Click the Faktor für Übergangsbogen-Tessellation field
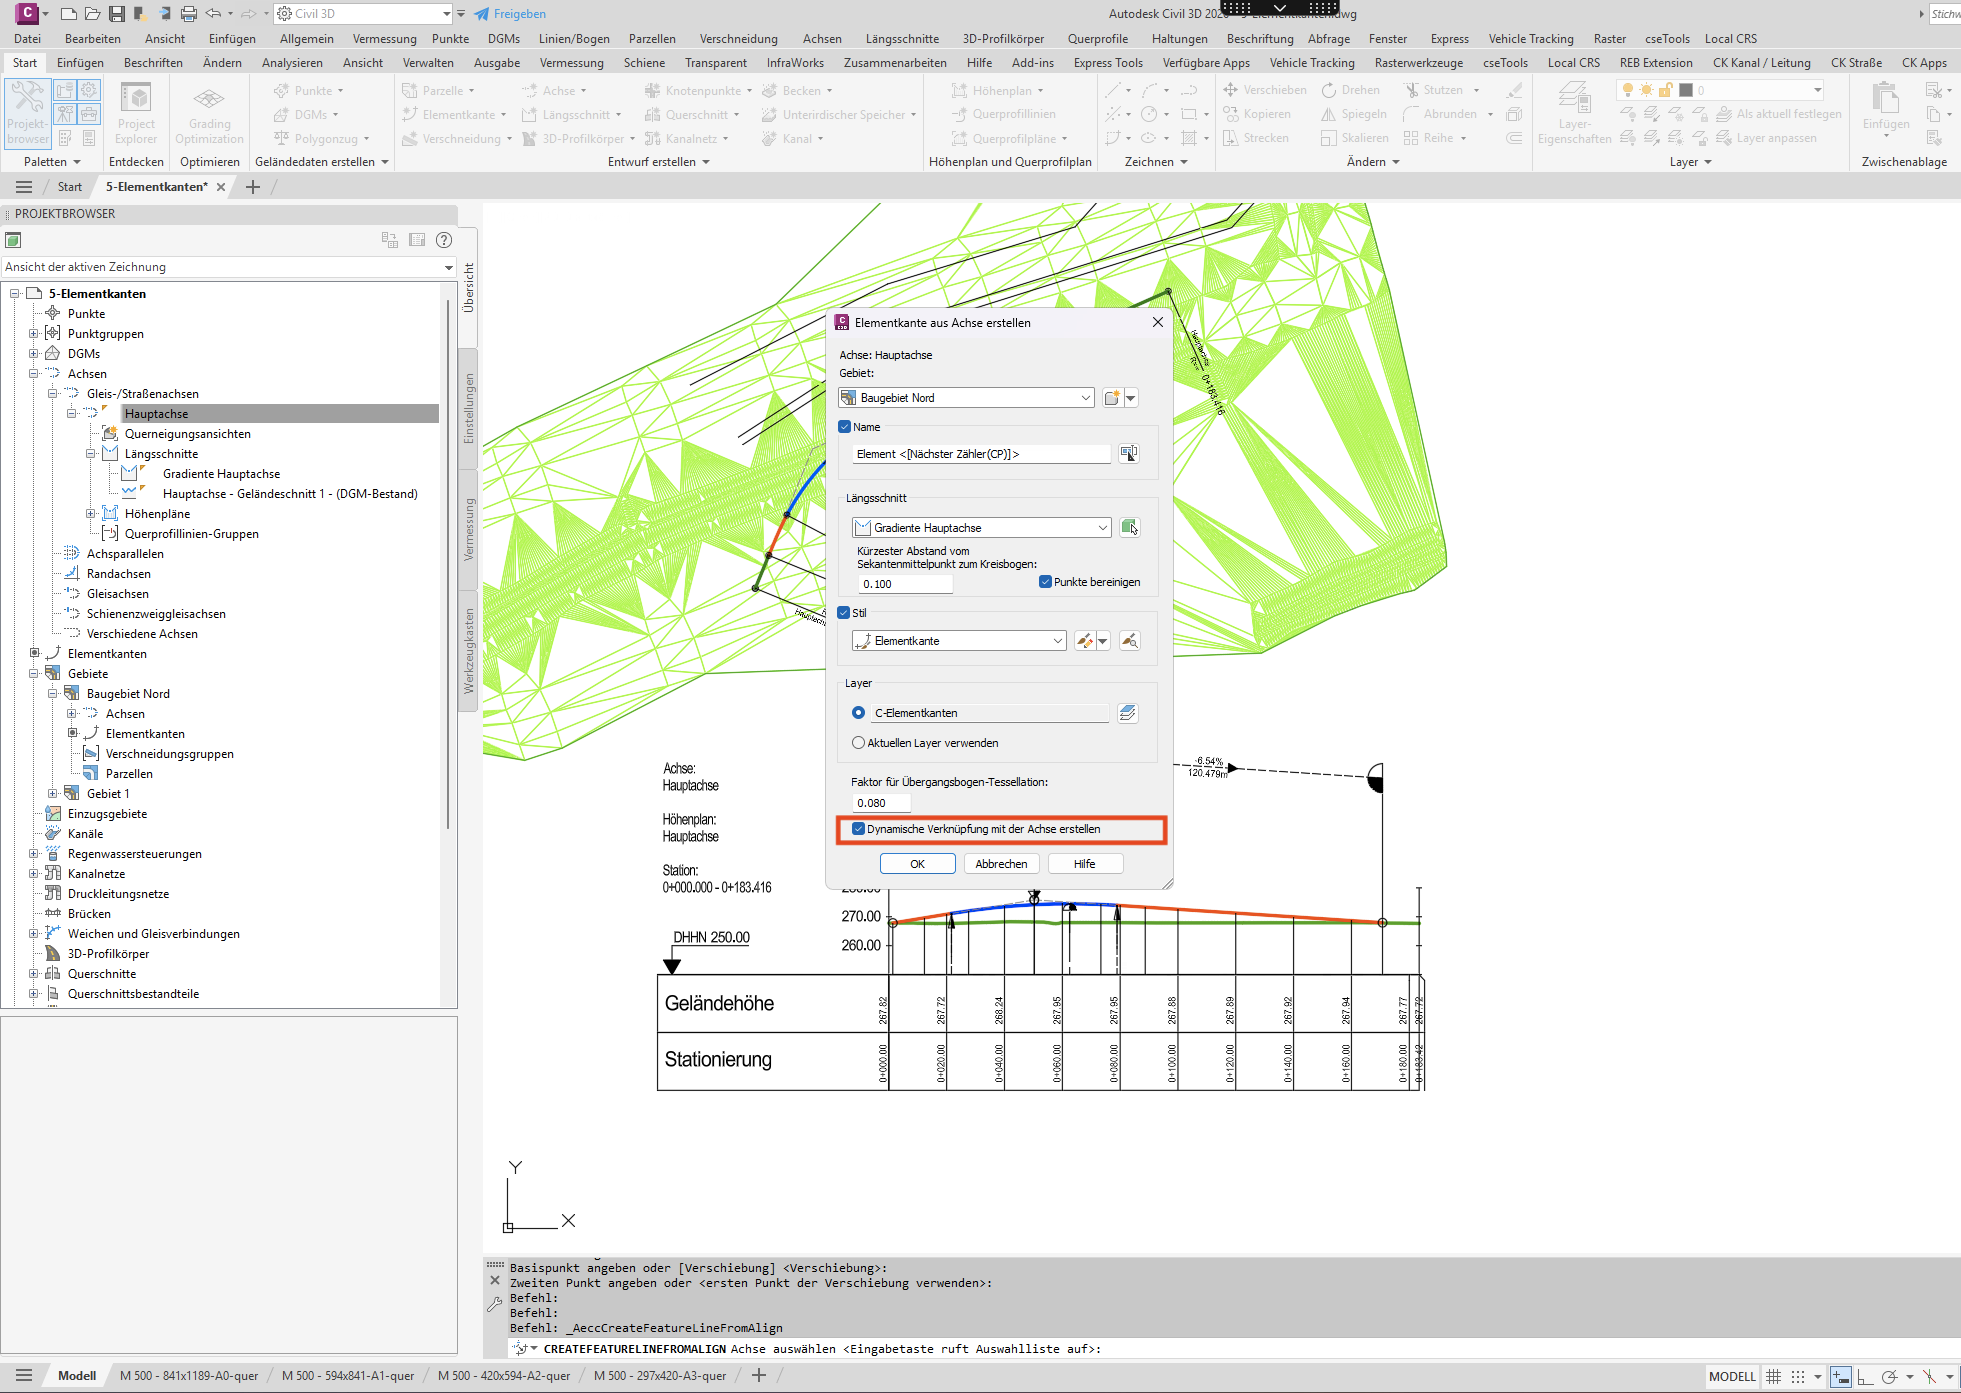The height and width of the screenshot is (1393, 1961). pos(881,803)
